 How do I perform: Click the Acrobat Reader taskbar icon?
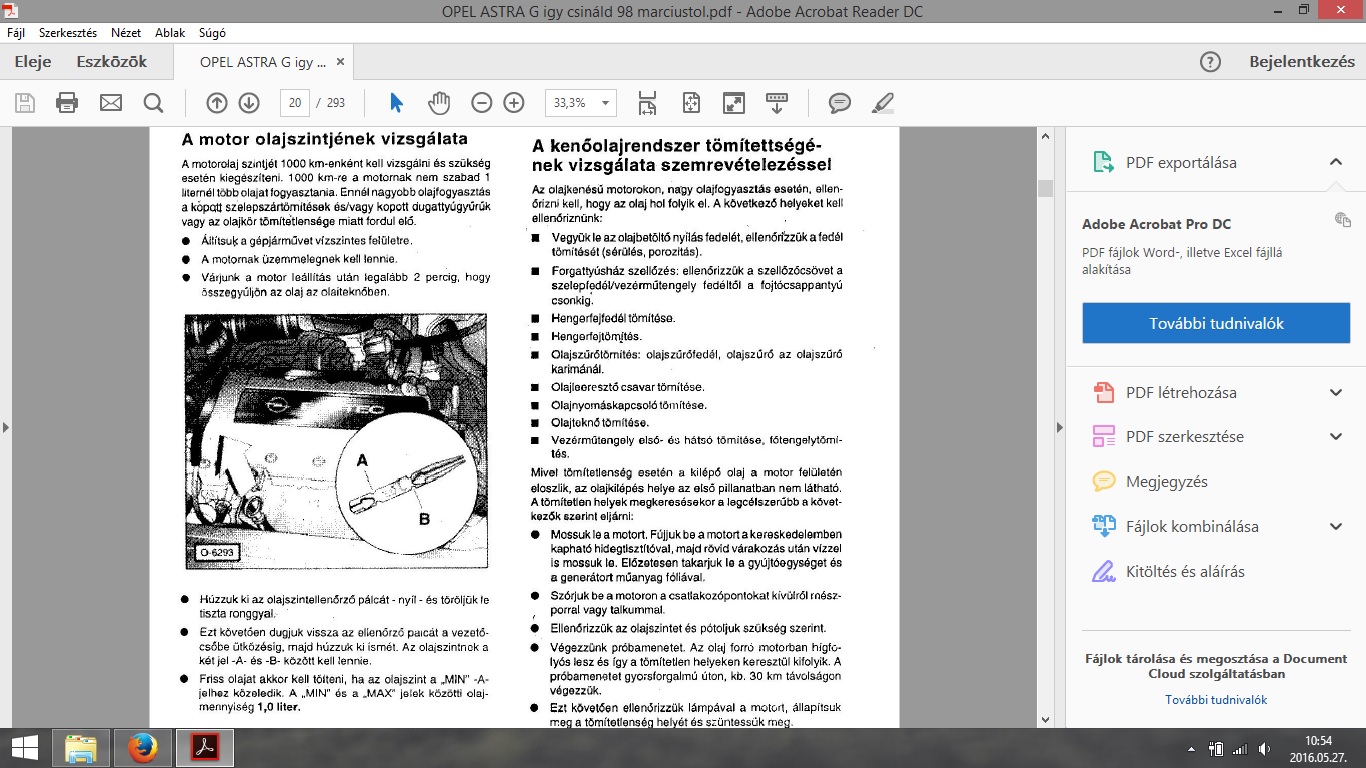pyautogui.click(x=204, y=748)
